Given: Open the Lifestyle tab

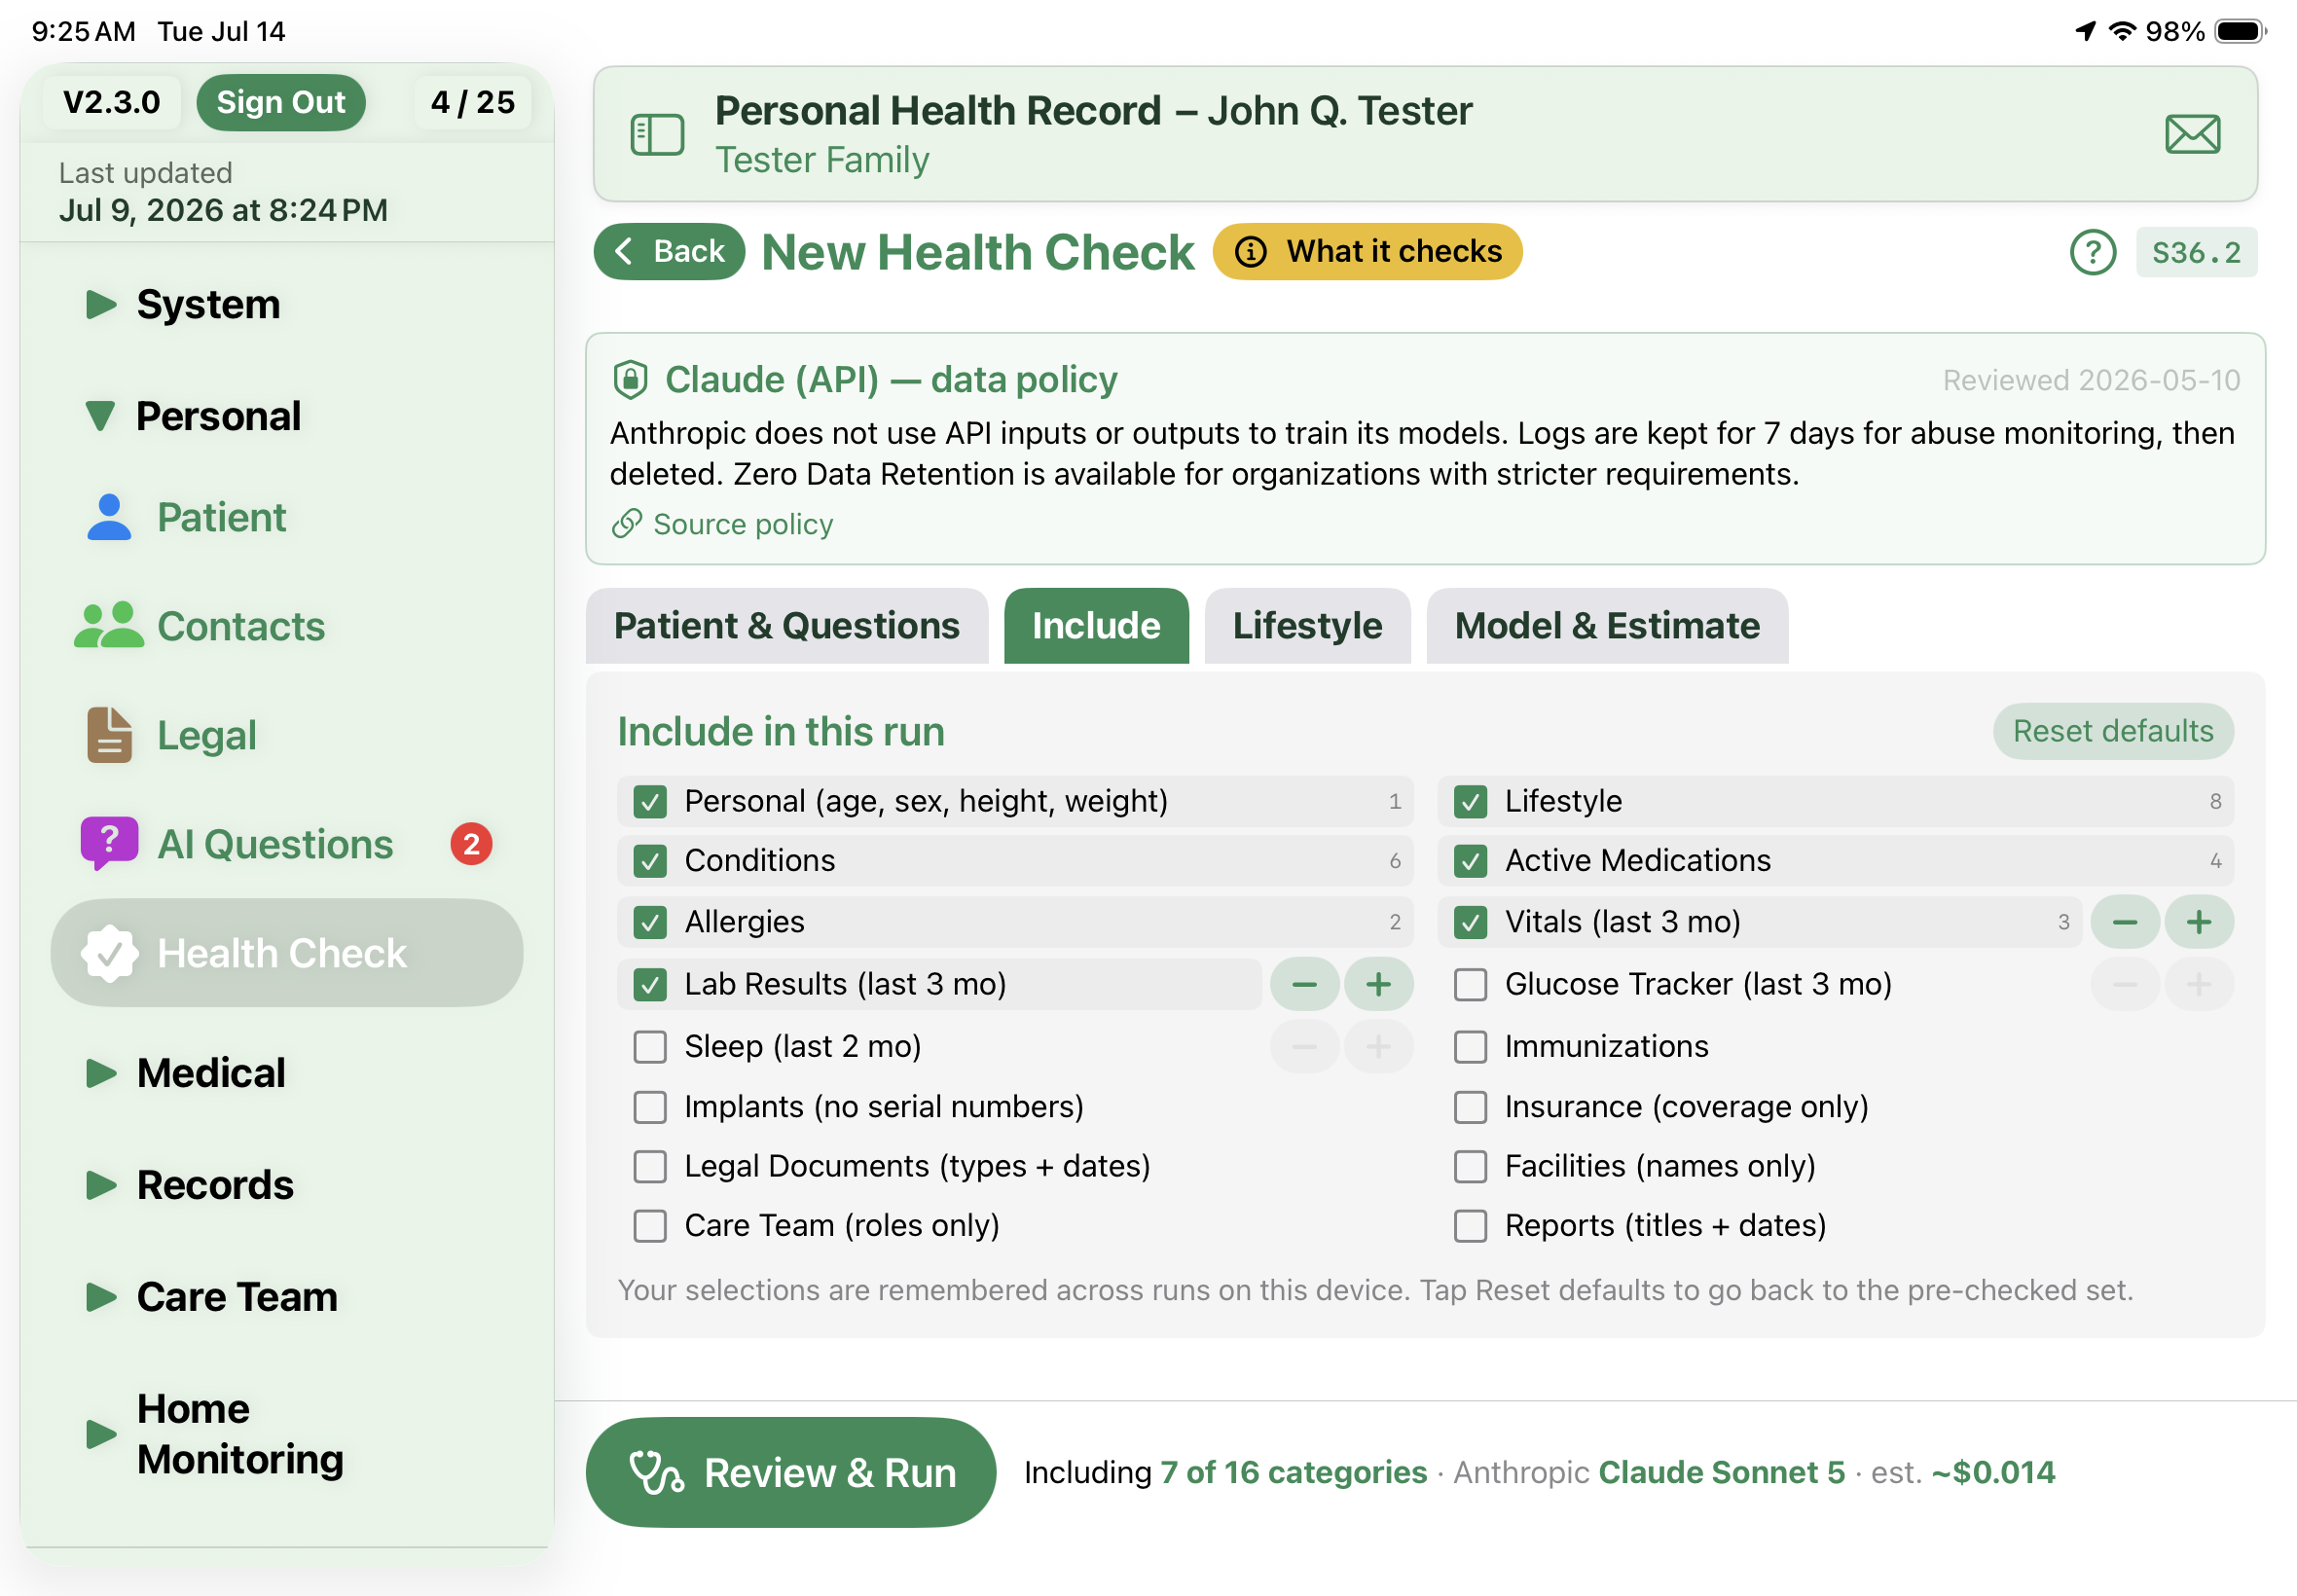Looking at the screenshot, I should coord(1307,626).
